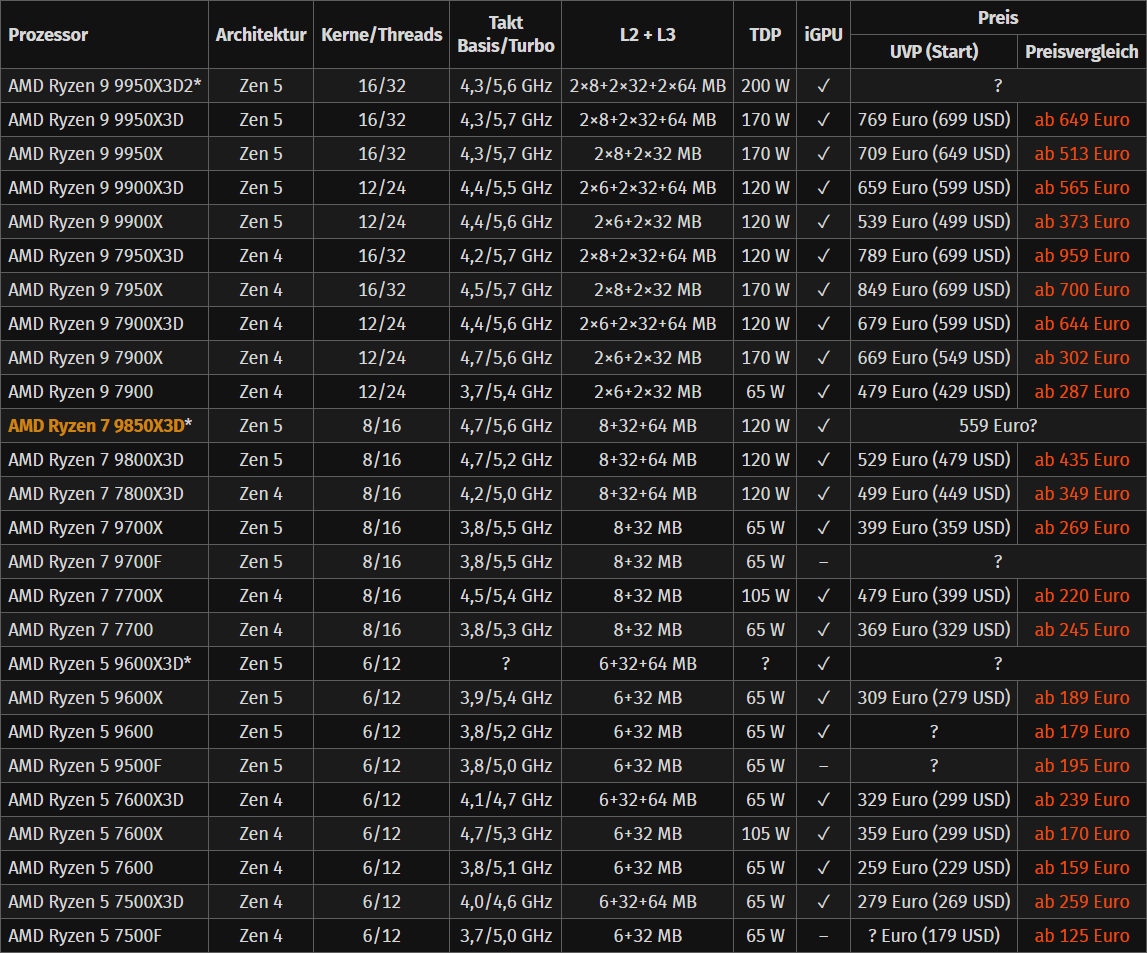The width and height of the screenshot is (1147, 953).
Task: Open price link 'ab 649 Euro' for 9950X3D
Action: click(1081, 120)
